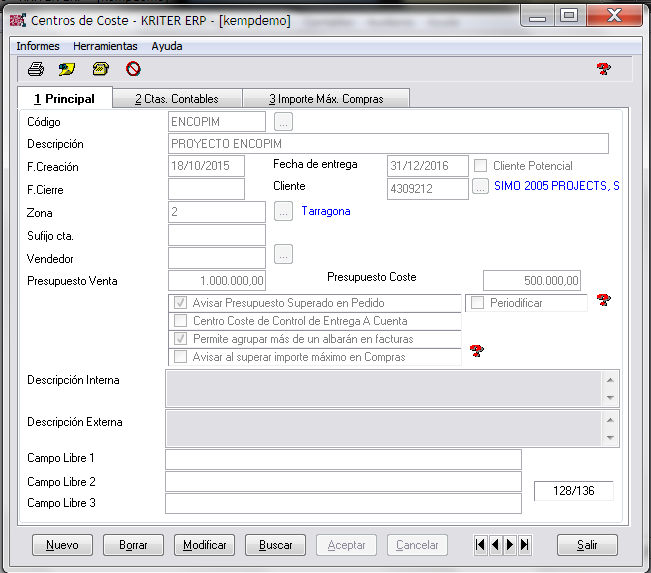This screenshot has height=573, width=651.
Task: Click the Buscar button
Action: (x=275, y=545)
